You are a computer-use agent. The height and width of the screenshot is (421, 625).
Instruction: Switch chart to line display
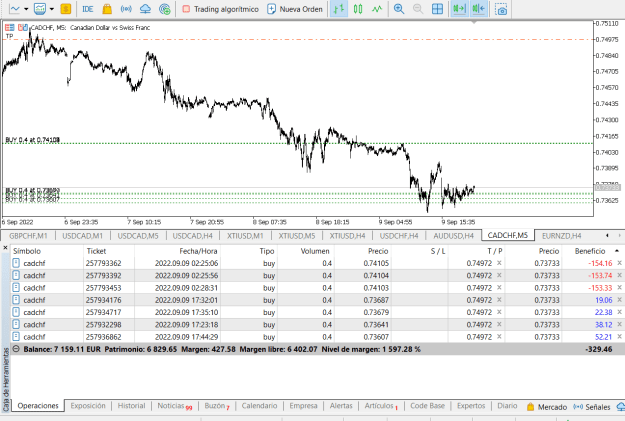coord(377,9)
